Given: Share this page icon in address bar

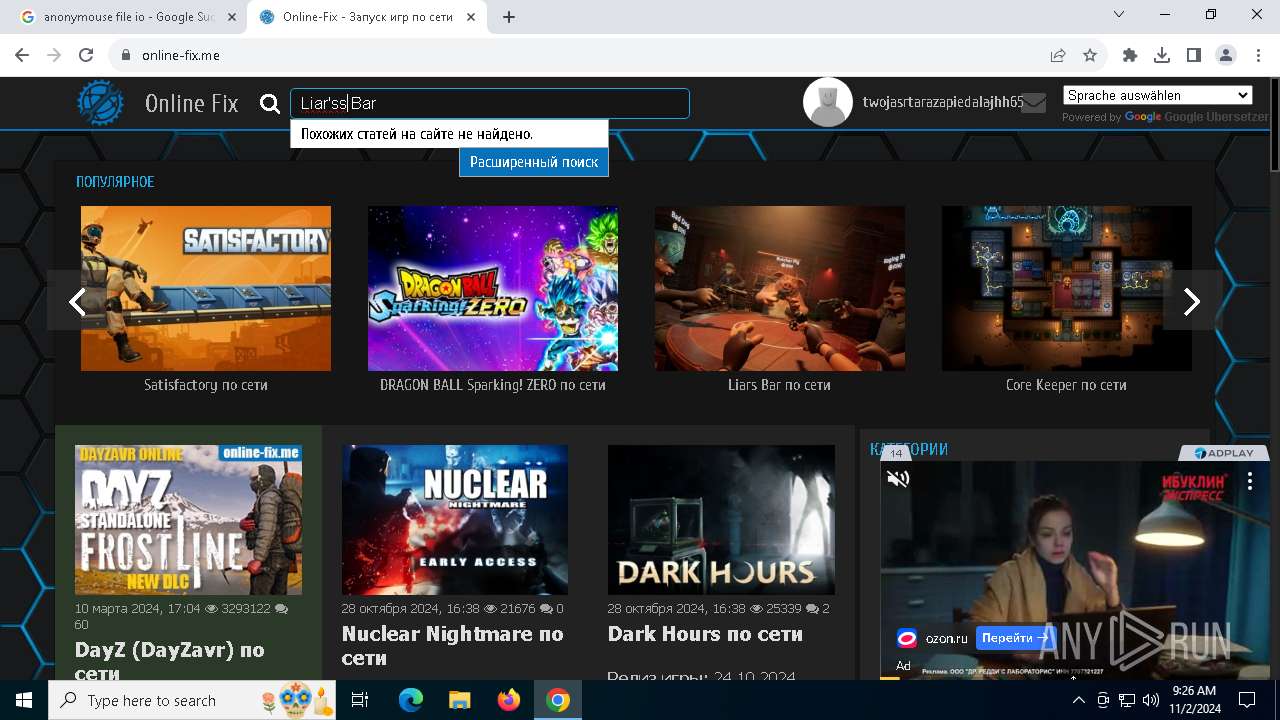Looking at the screenshot, I should pos(1058,56).
